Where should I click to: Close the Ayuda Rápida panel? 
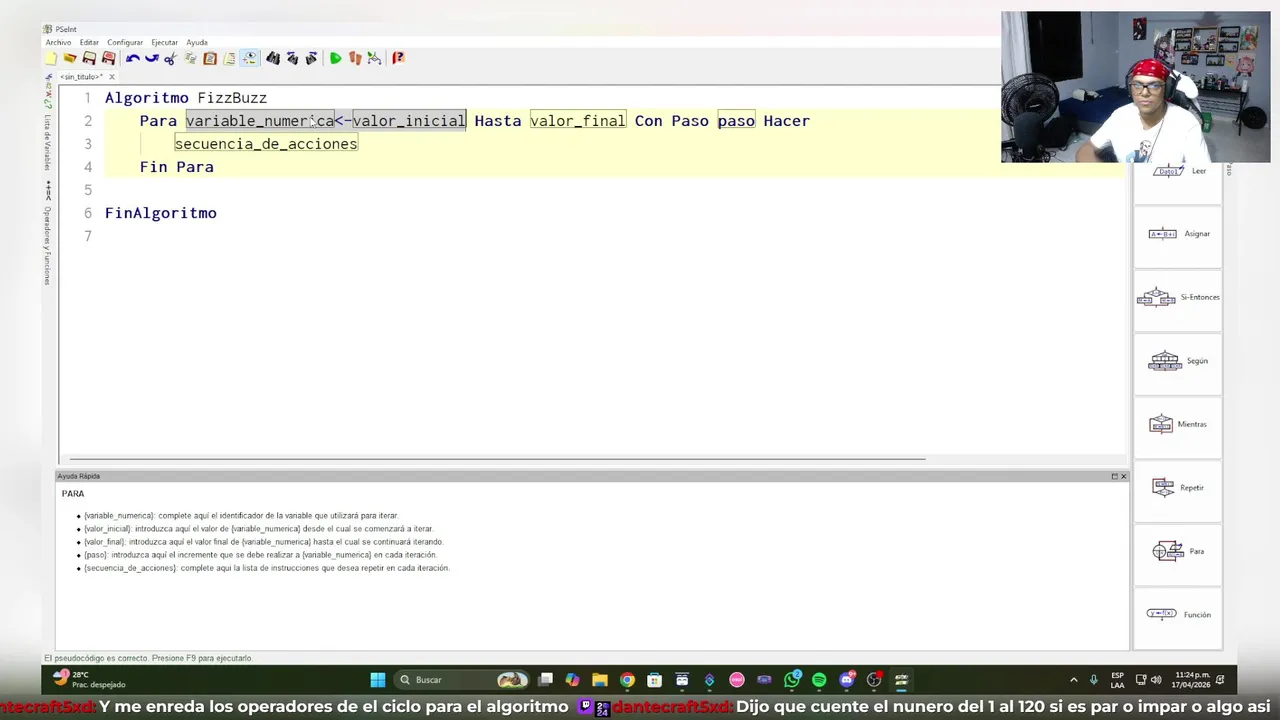pos(1123,476)
